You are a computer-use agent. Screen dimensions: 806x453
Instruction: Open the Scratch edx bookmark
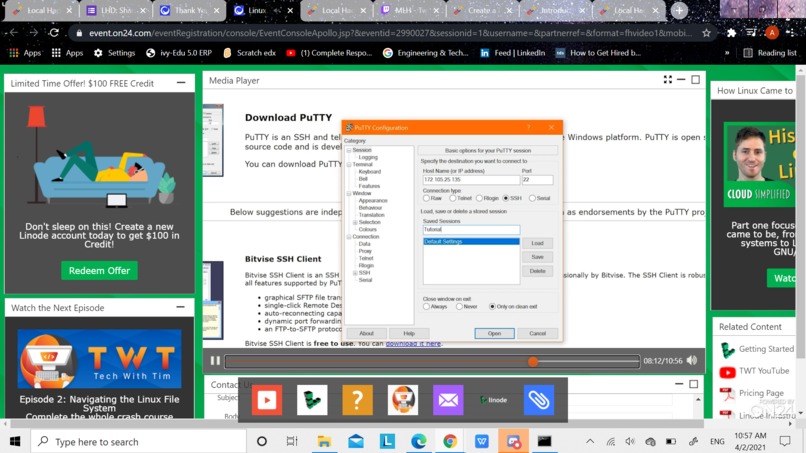pyautogui.click(x=249, y=52)
